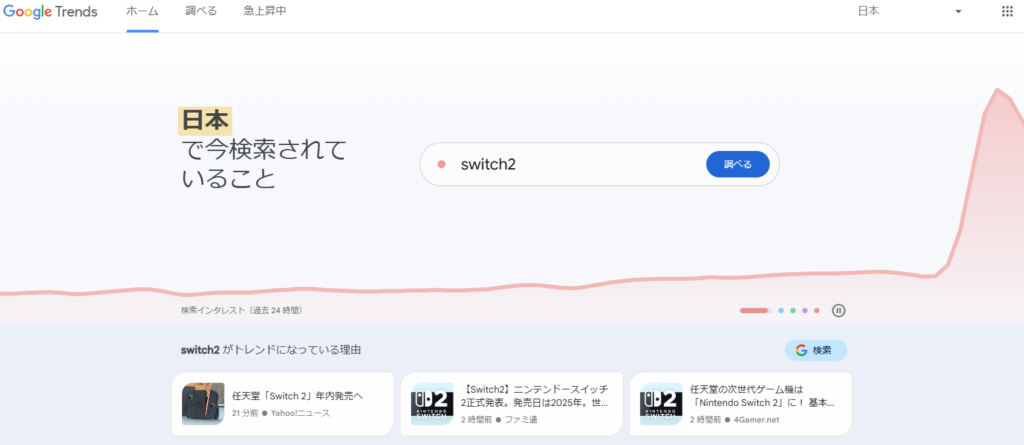Open ファミ通 Switch2 正式発表 article
This screenshot has width=1024, height=445.
pyautogui.click(x=511, y=404)
